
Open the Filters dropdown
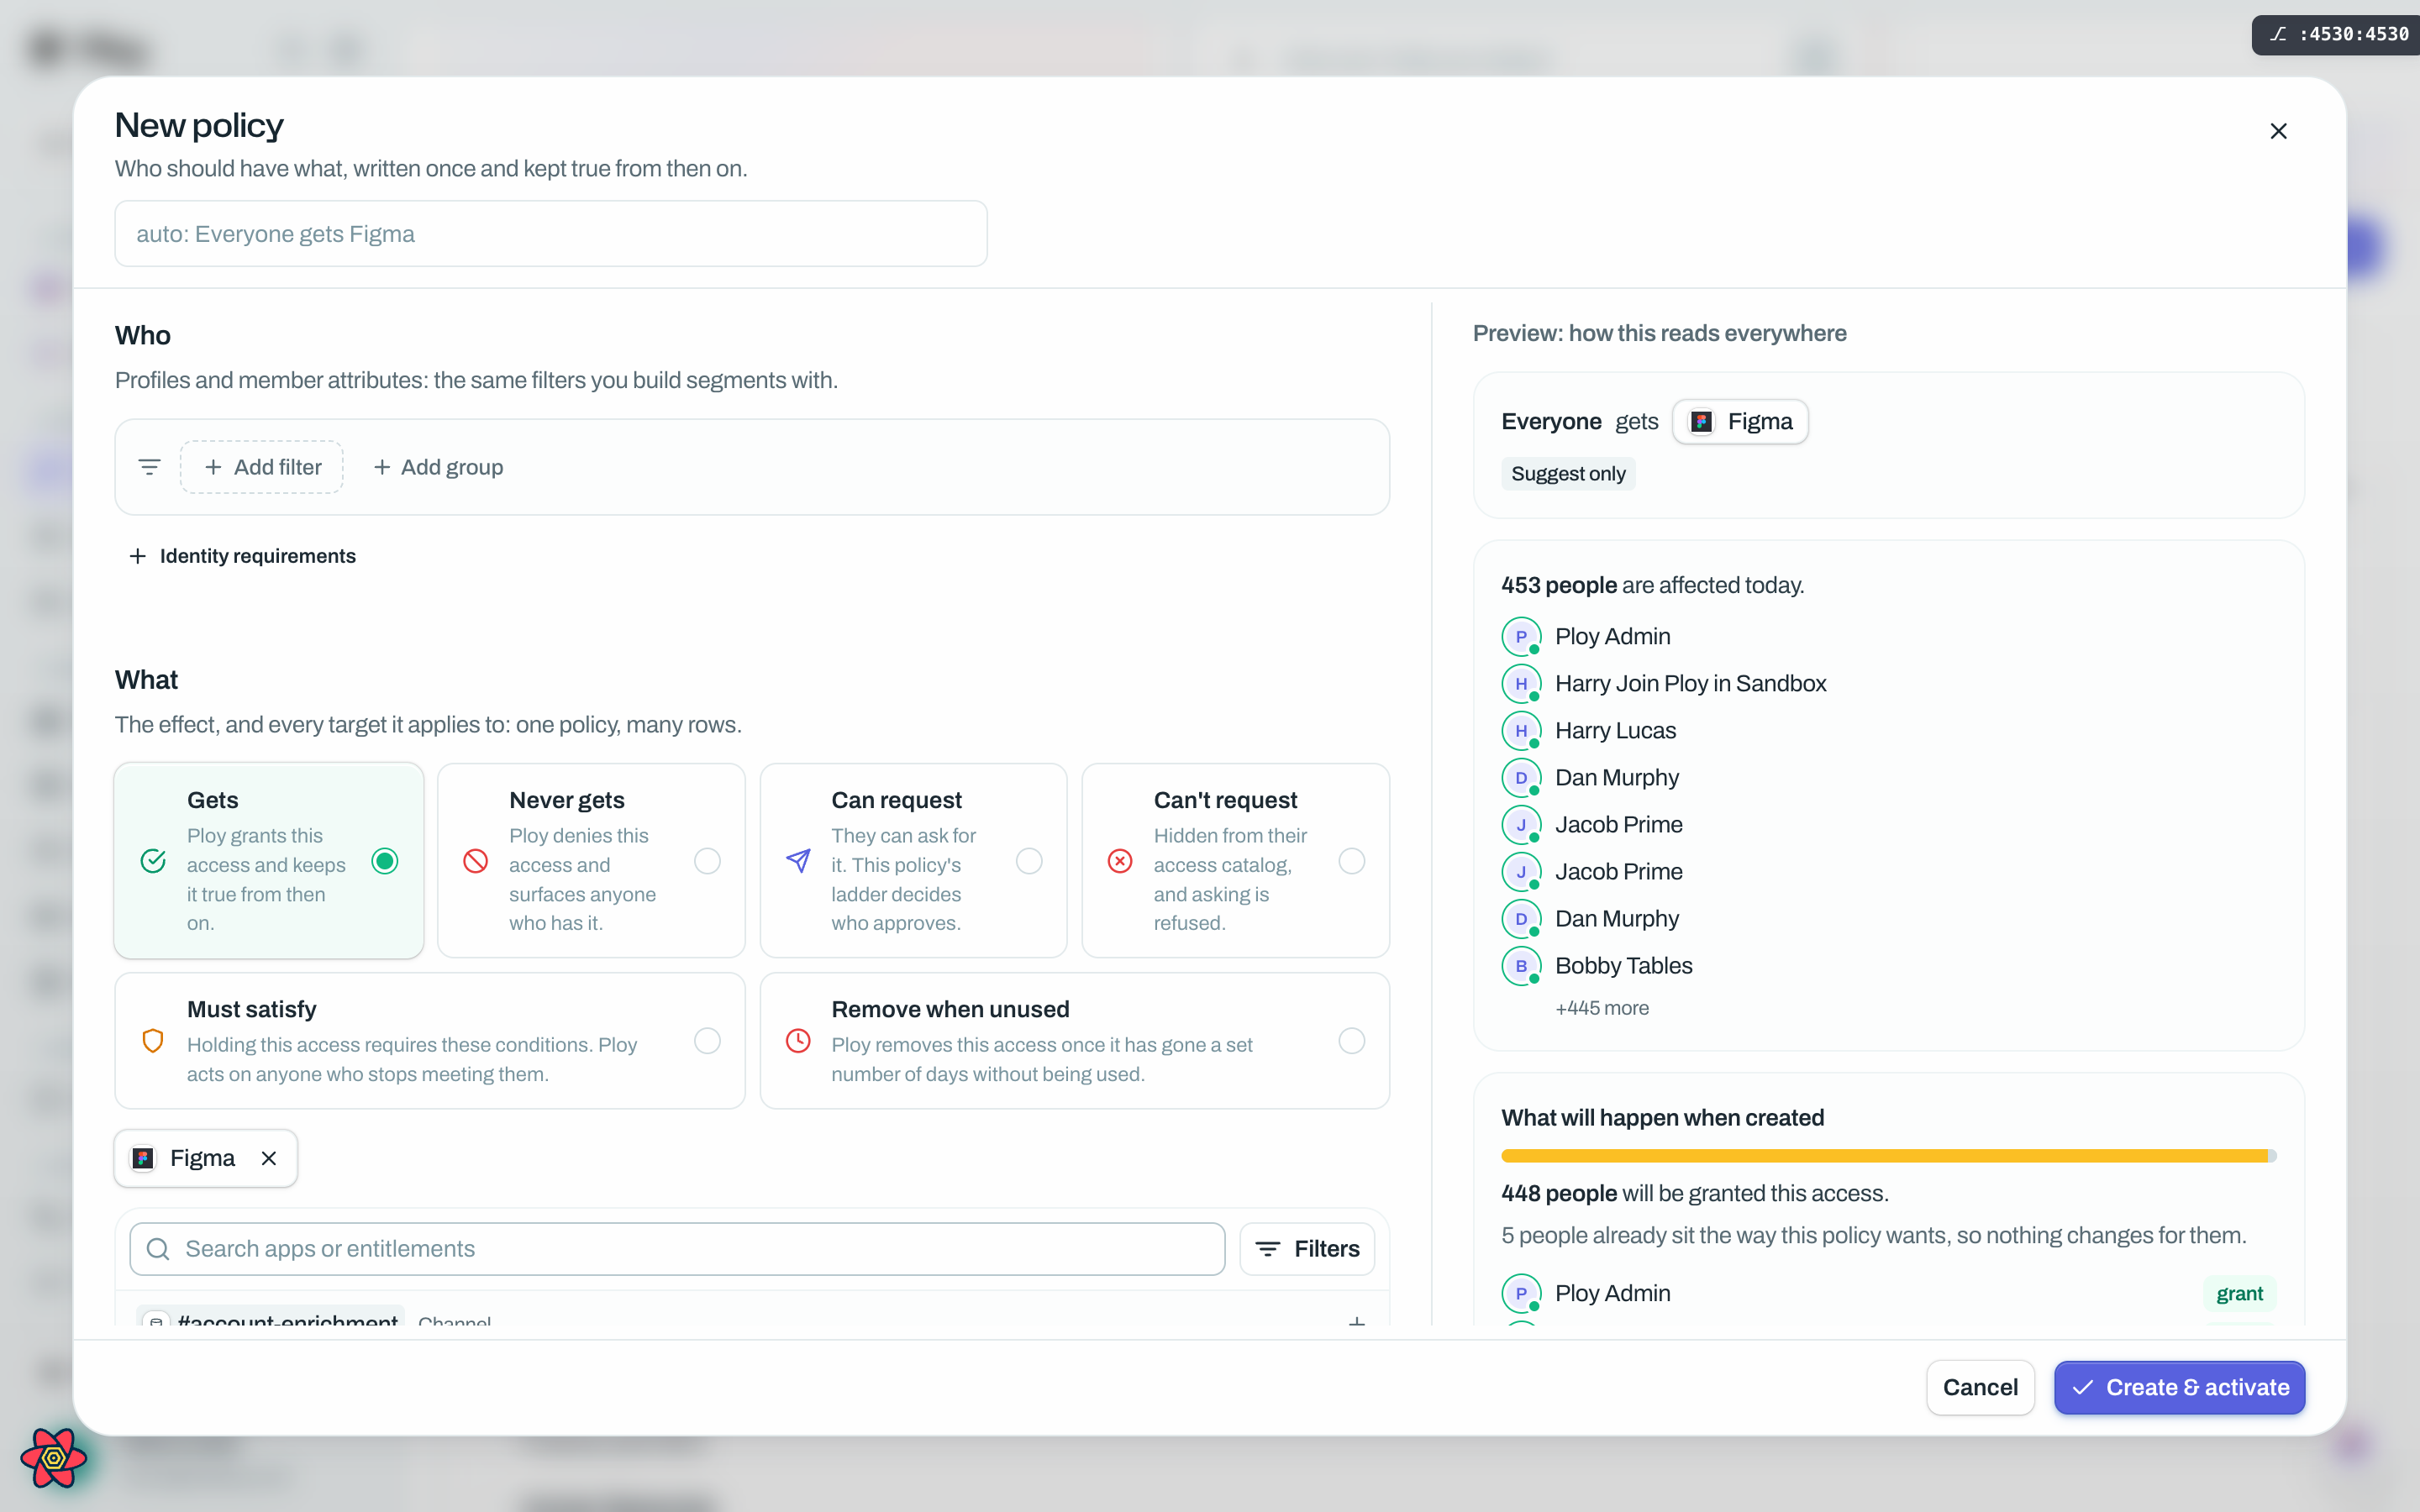(x=1307, y=1249)
